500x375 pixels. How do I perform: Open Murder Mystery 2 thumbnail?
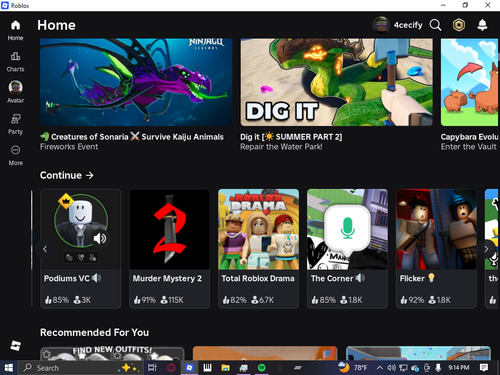[170, 229]
